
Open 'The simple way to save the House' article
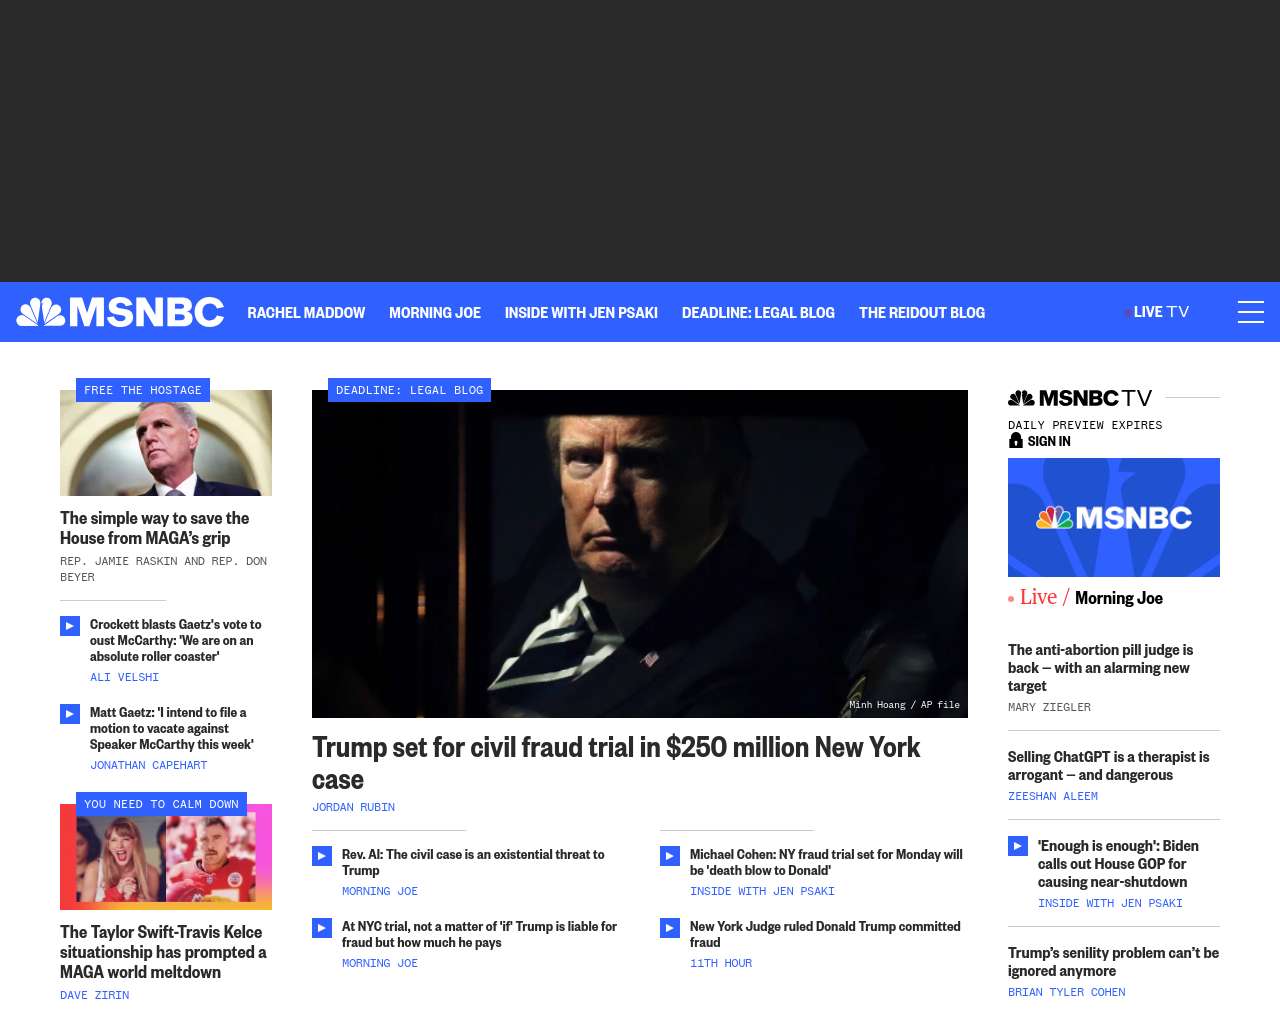coord(155,528)
